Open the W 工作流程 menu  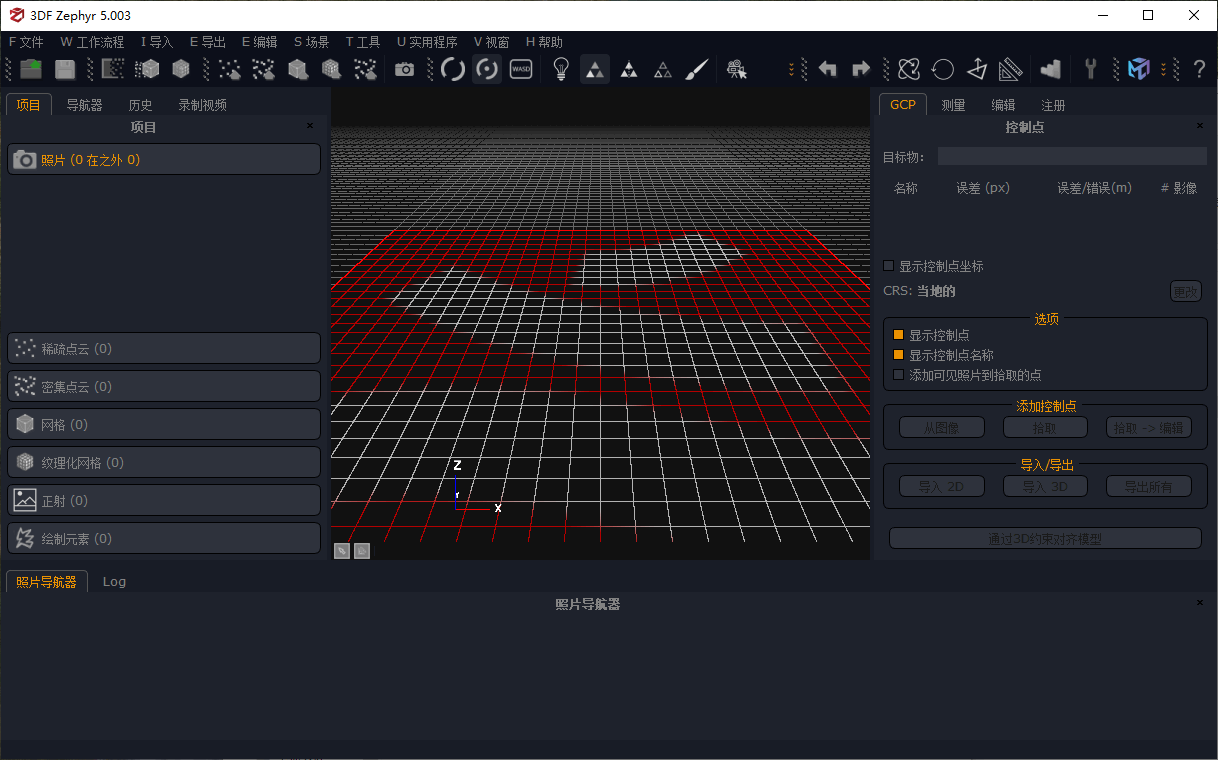92,42
